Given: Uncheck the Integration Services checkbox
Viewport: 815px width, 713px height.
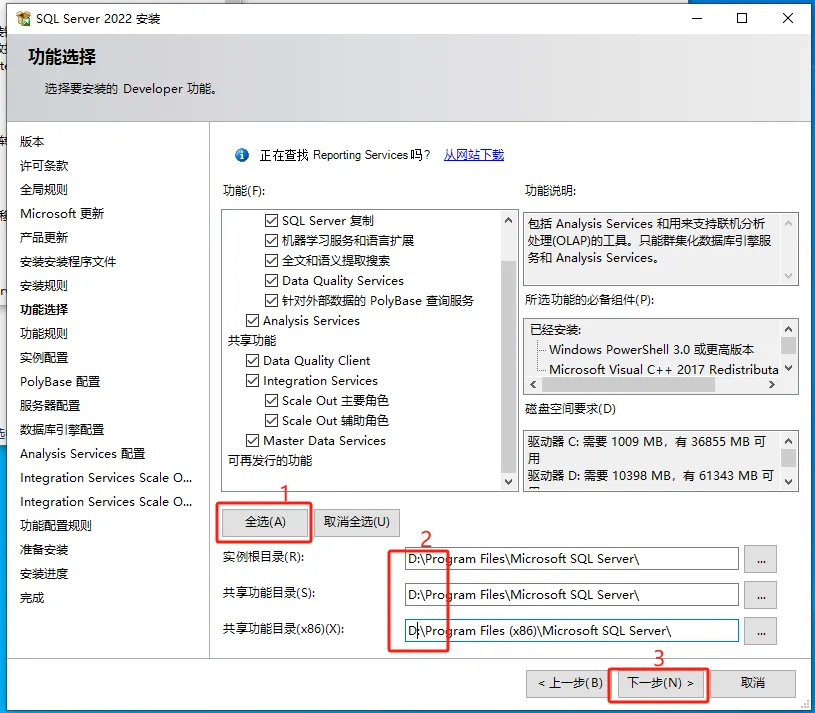Looking at the screenshot, I should point(253,380).
